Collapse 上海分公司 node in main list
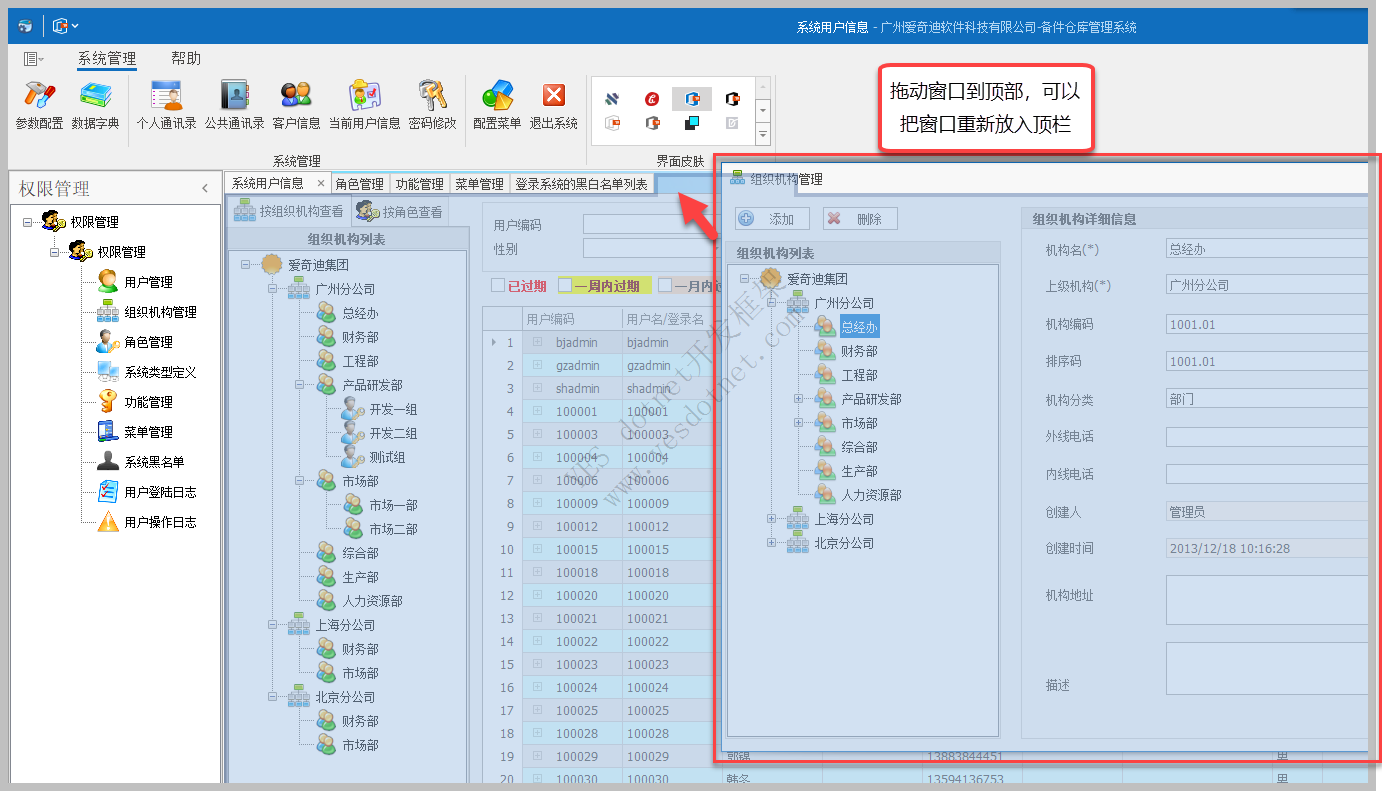The height and width of the screenshot is (791, 1382). [x=273, y=625]
